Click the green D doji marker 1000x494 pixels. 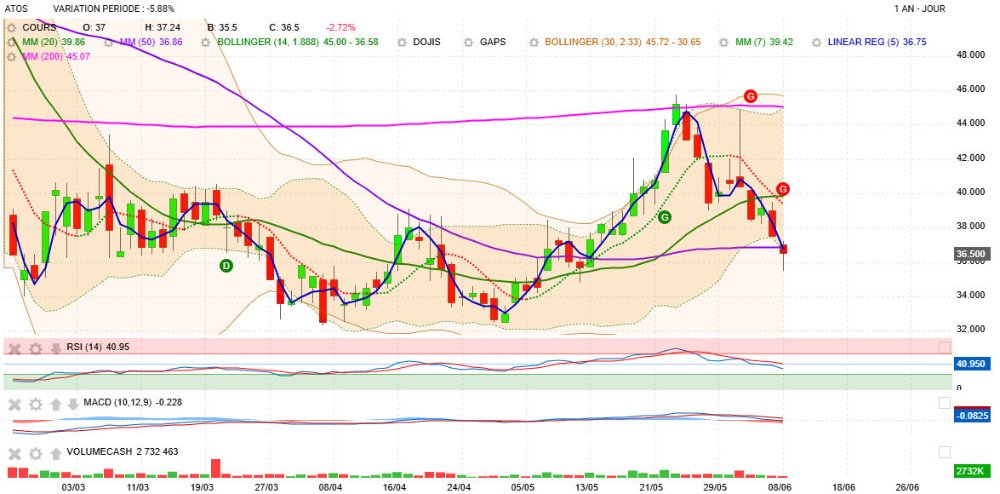tap(226, 265)
